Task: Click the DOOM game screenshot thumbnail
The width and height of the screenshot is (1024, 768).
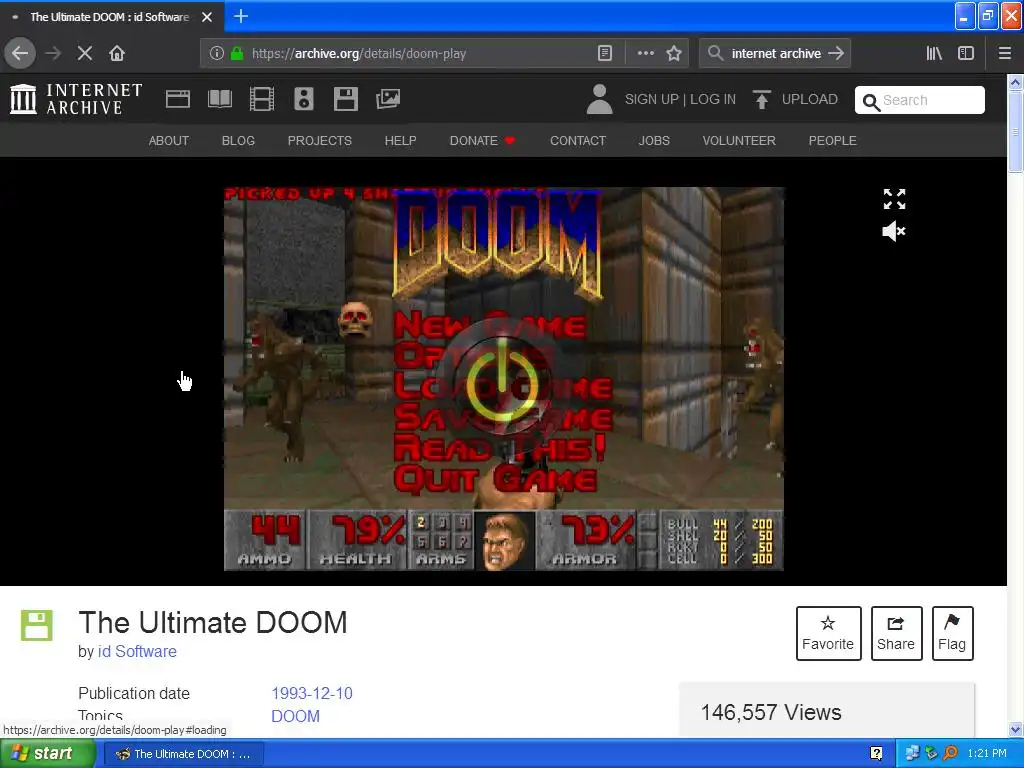Action: (x=504, y=379)
